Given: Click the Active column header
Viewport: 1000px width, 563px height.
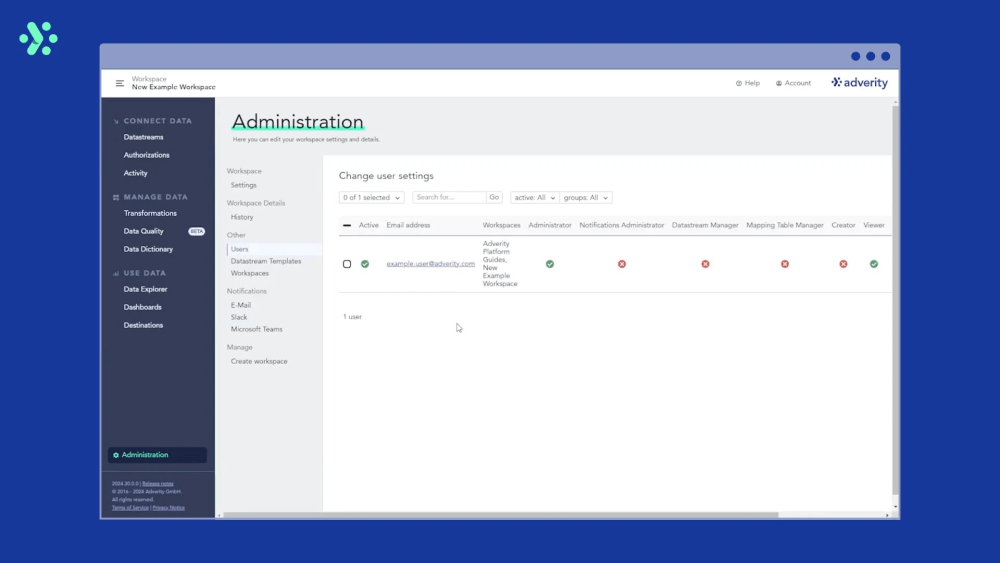Looking at the screenshot, I should [369, 225].
